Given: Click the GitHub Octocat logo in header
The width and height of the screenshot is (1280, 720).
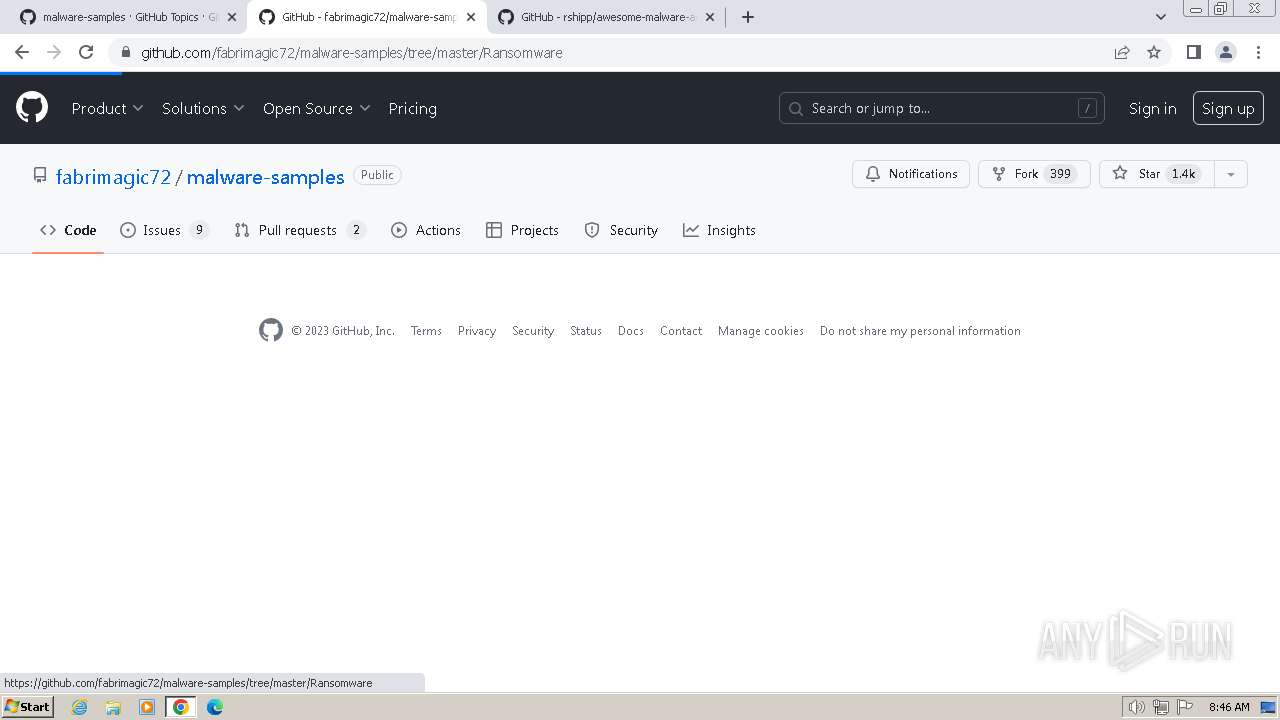Looking at the screenshot, I should tap(32, 108).
